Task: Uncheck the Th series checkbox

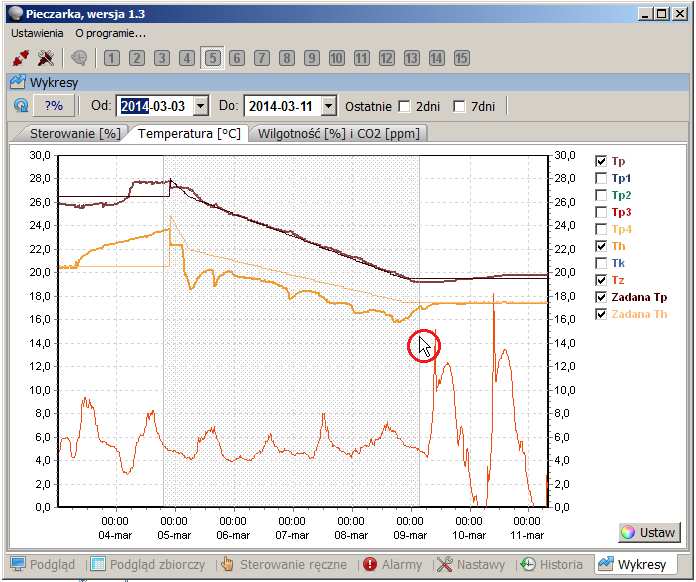Action: [x=601, y=246]
